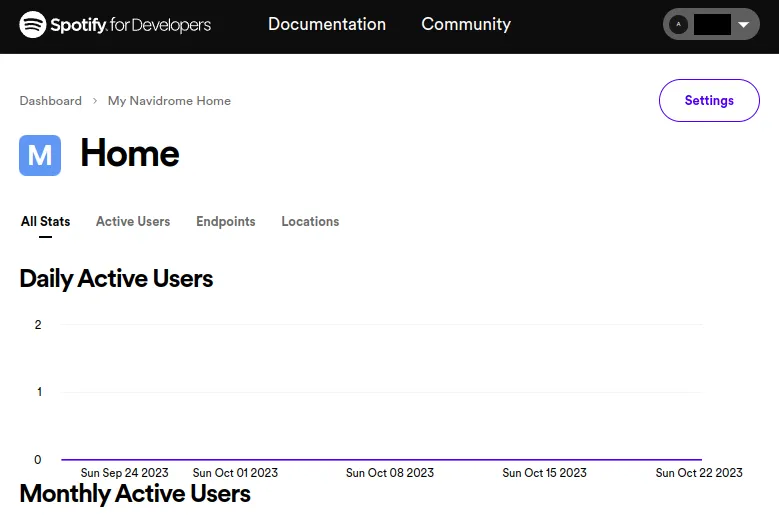Expand the account menu dropdown arrow
The image size is (779, 515).
[x=743, y=24]
